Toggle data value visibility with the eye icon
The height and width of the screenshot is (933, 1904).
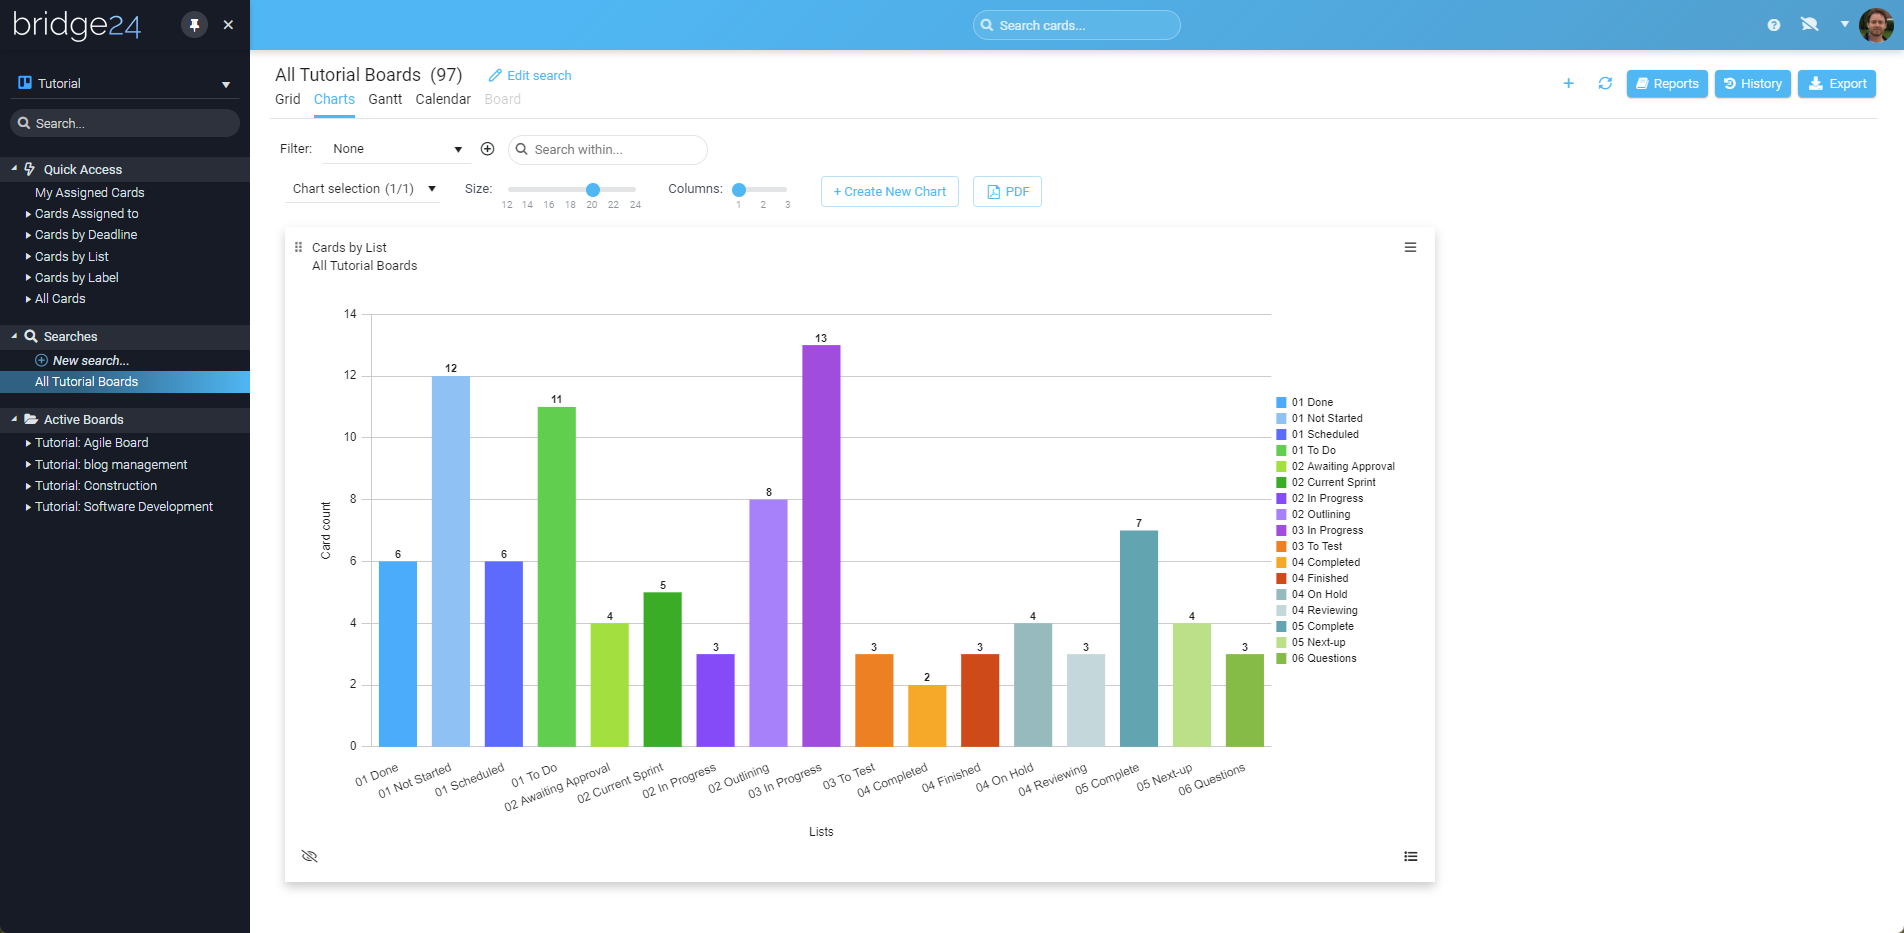click(310, 856)
